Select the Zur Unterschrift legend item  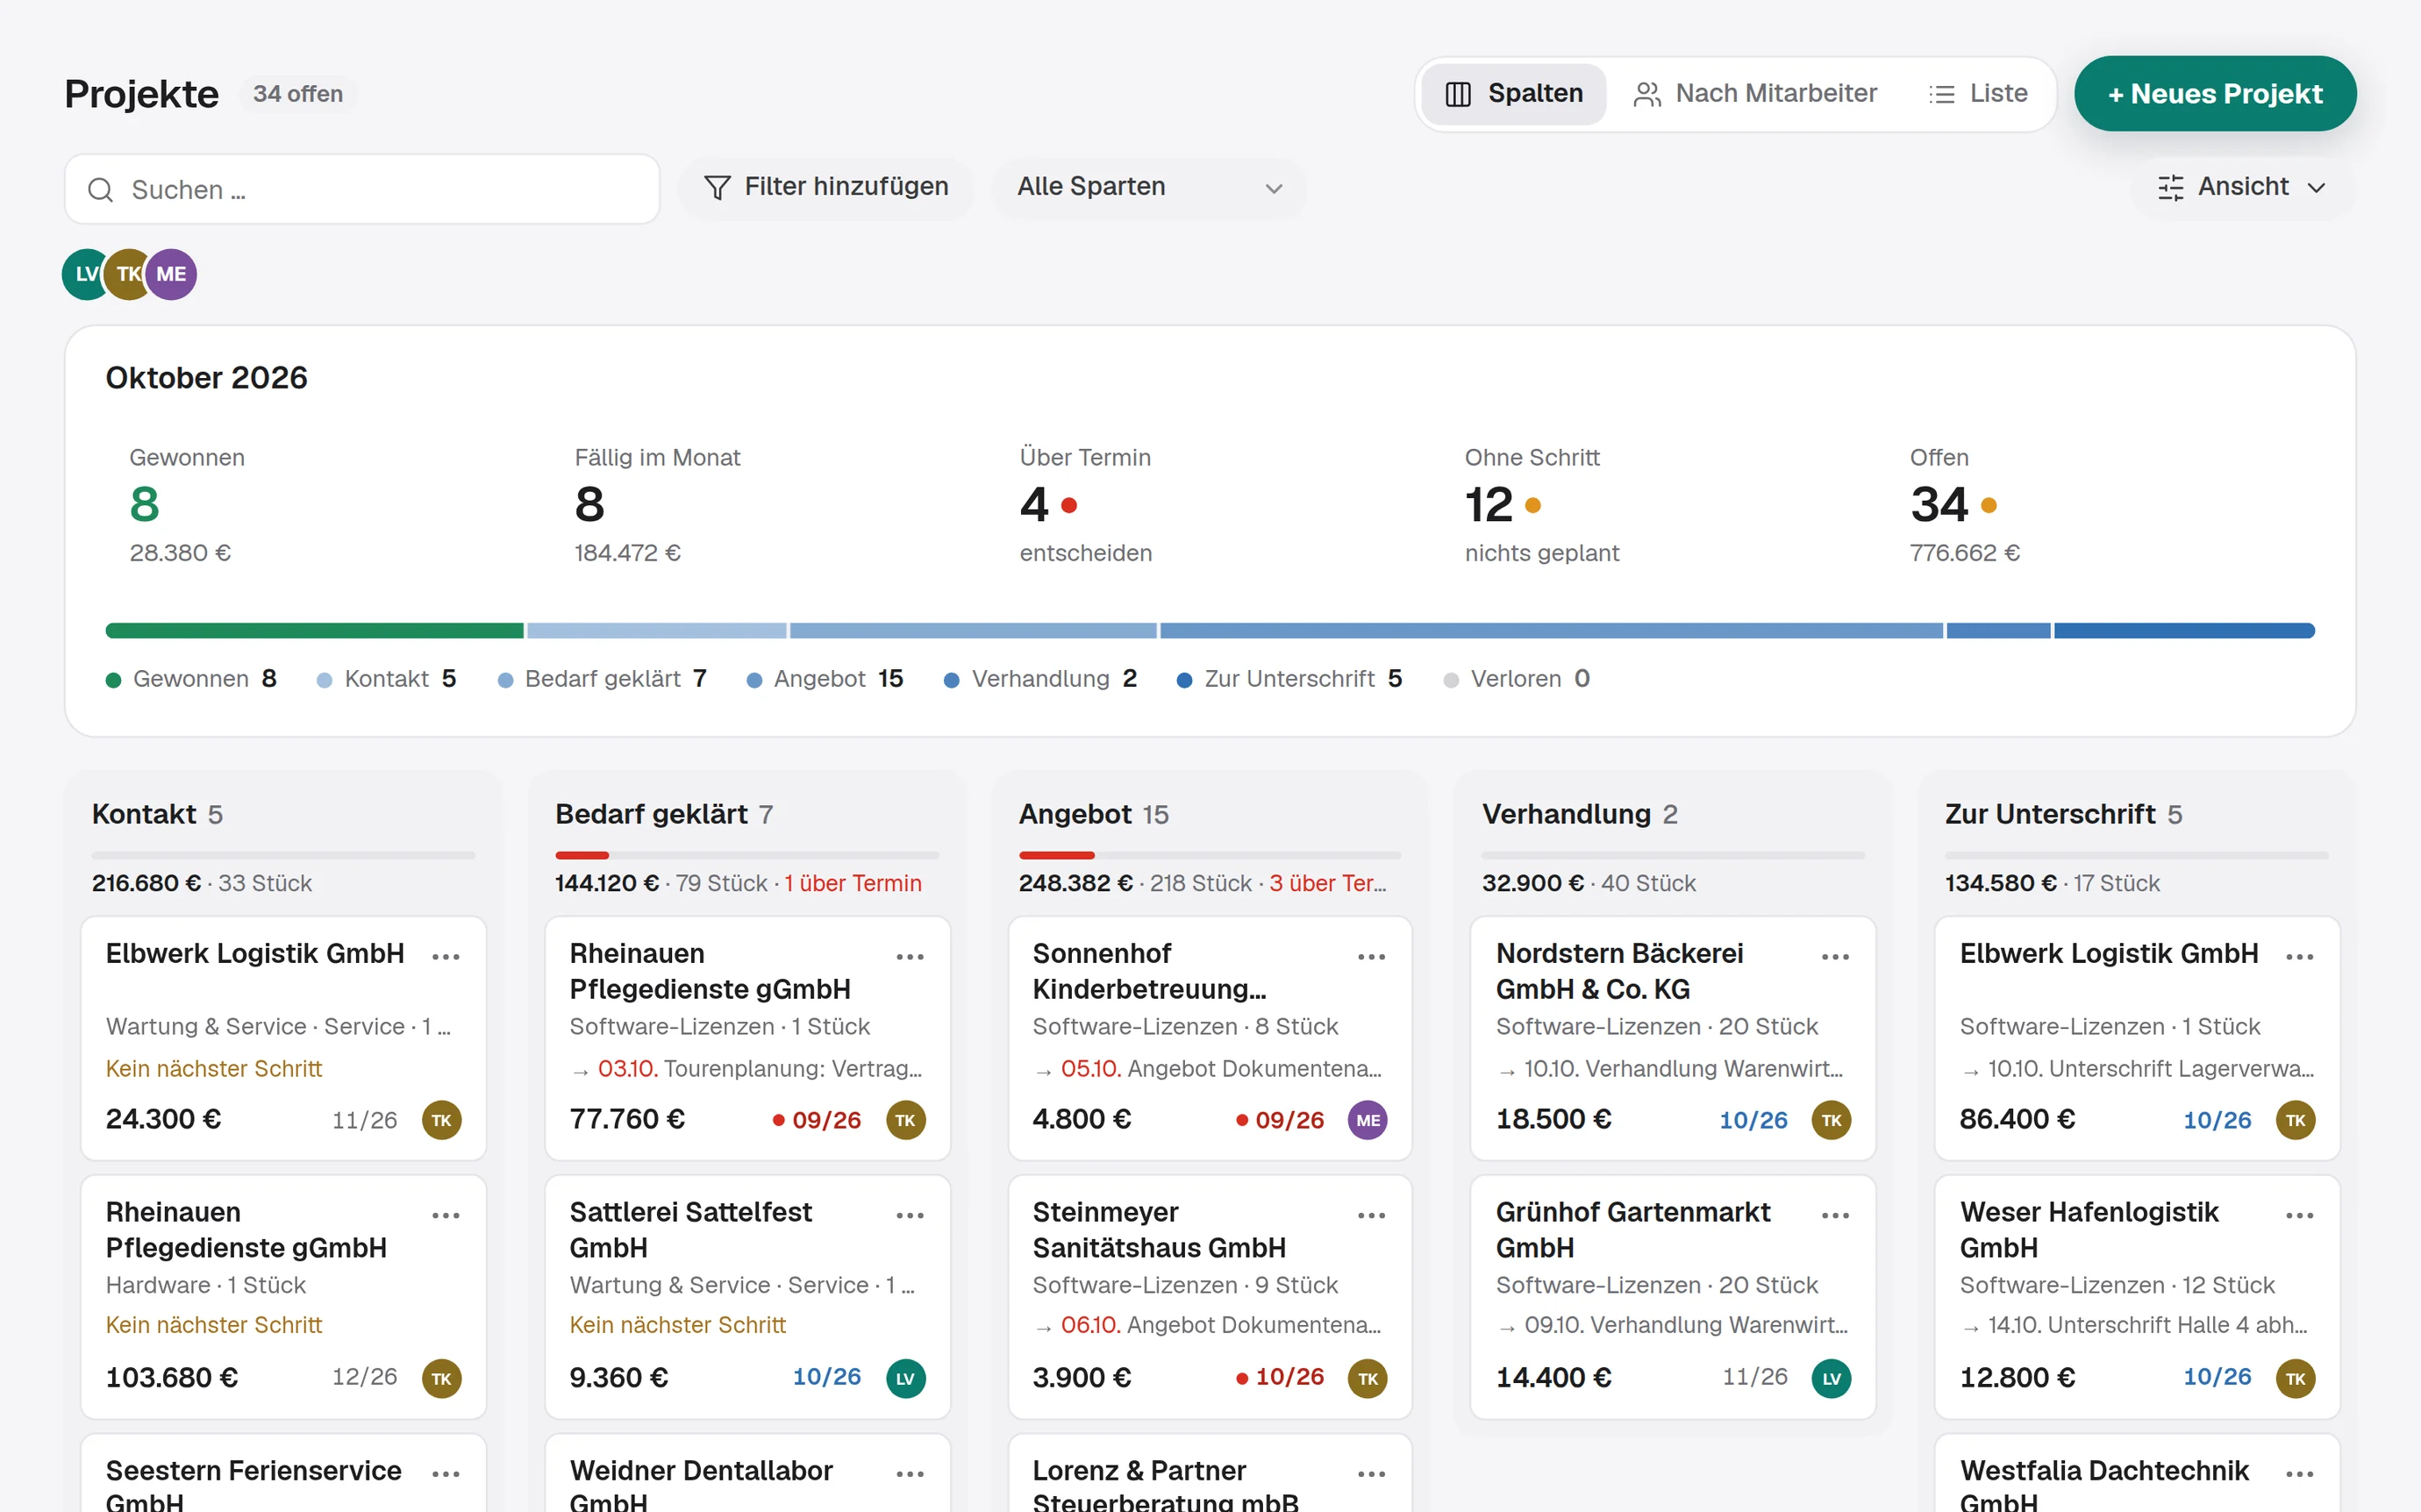1289,679
